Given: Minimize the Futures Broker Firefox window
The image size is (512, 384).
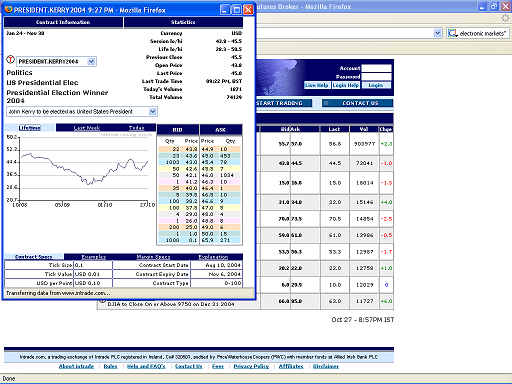Looking at the screenshot, I should [482, 6].
